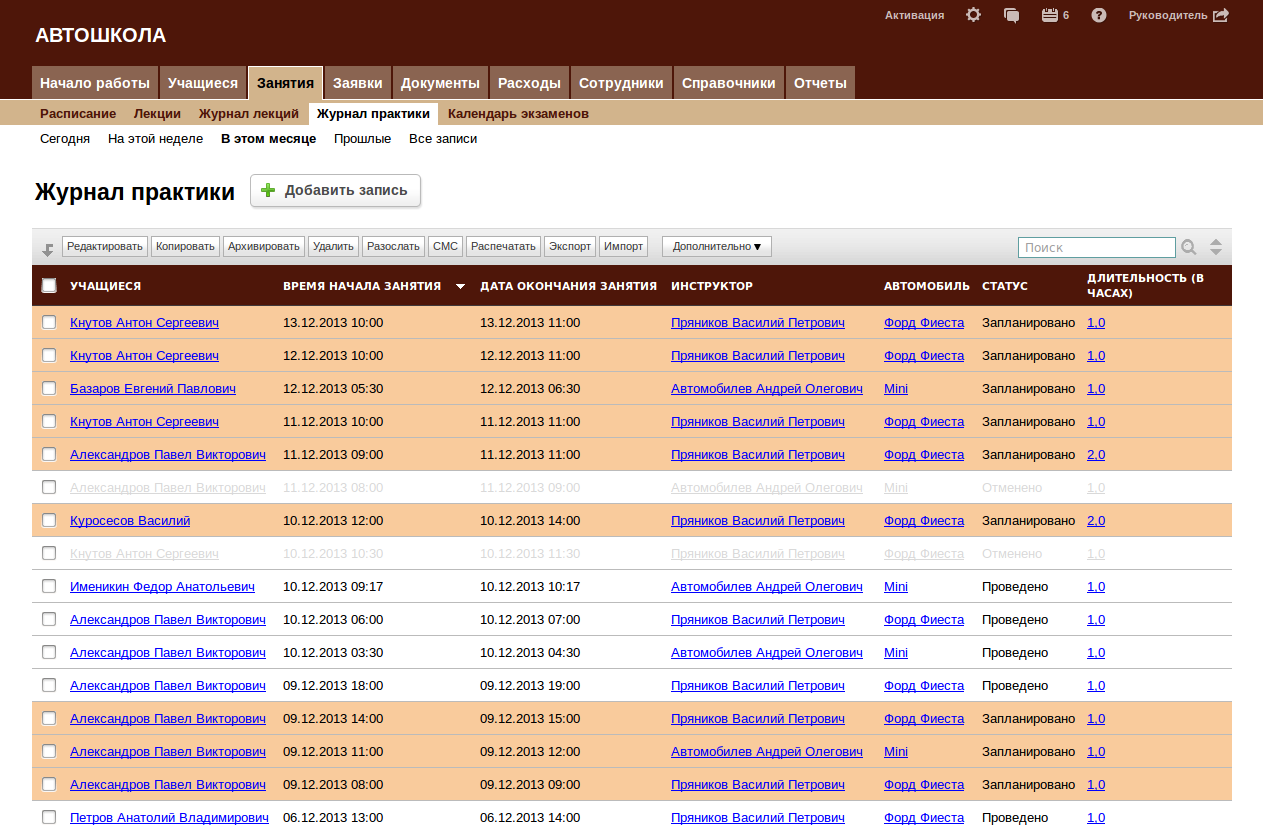This screenshot has width=1263, height=832.
Task: Select checkbox for Куросесов Василий row
Action: 49,520
